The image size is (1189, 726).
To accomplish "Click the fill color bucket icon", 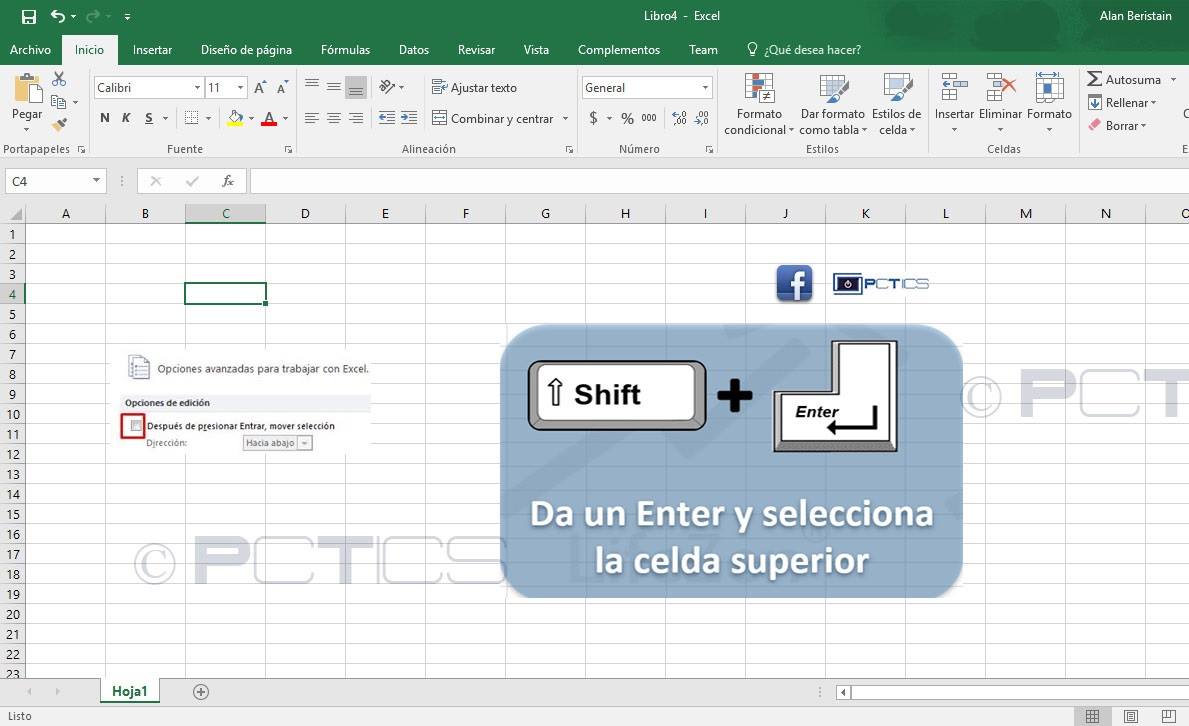I will [235, 118].
